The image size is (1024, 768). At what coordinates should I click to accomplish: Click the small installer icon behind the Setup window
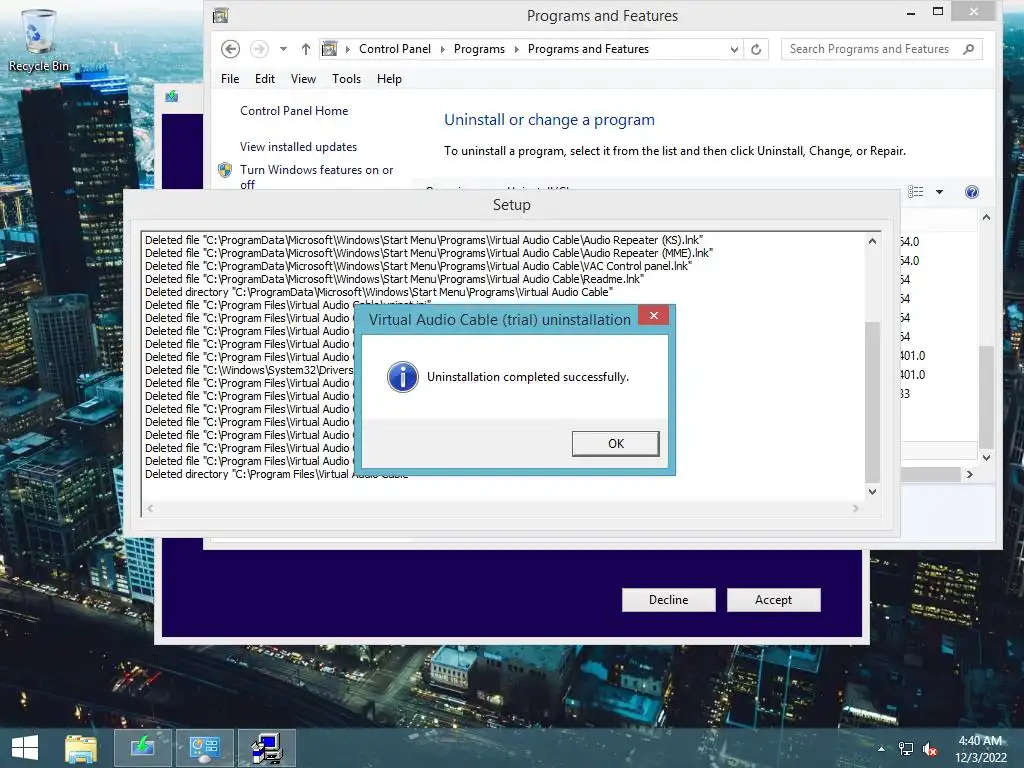click(172, 97)
